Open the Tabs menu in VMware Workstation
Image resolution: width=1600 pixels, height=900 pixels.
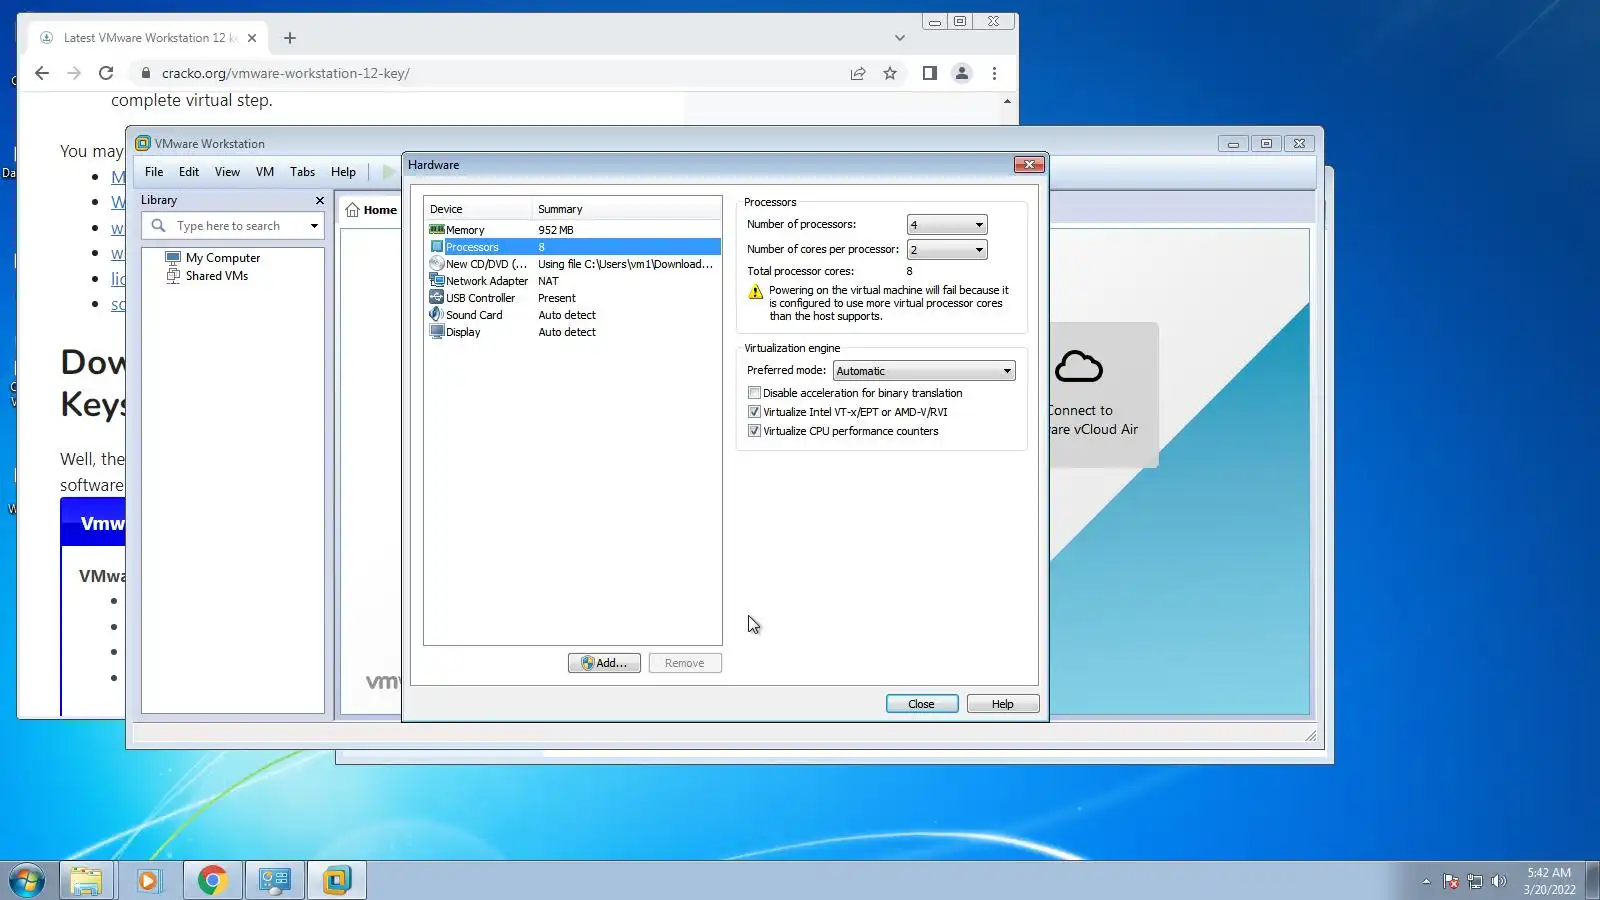click(302, 172)
